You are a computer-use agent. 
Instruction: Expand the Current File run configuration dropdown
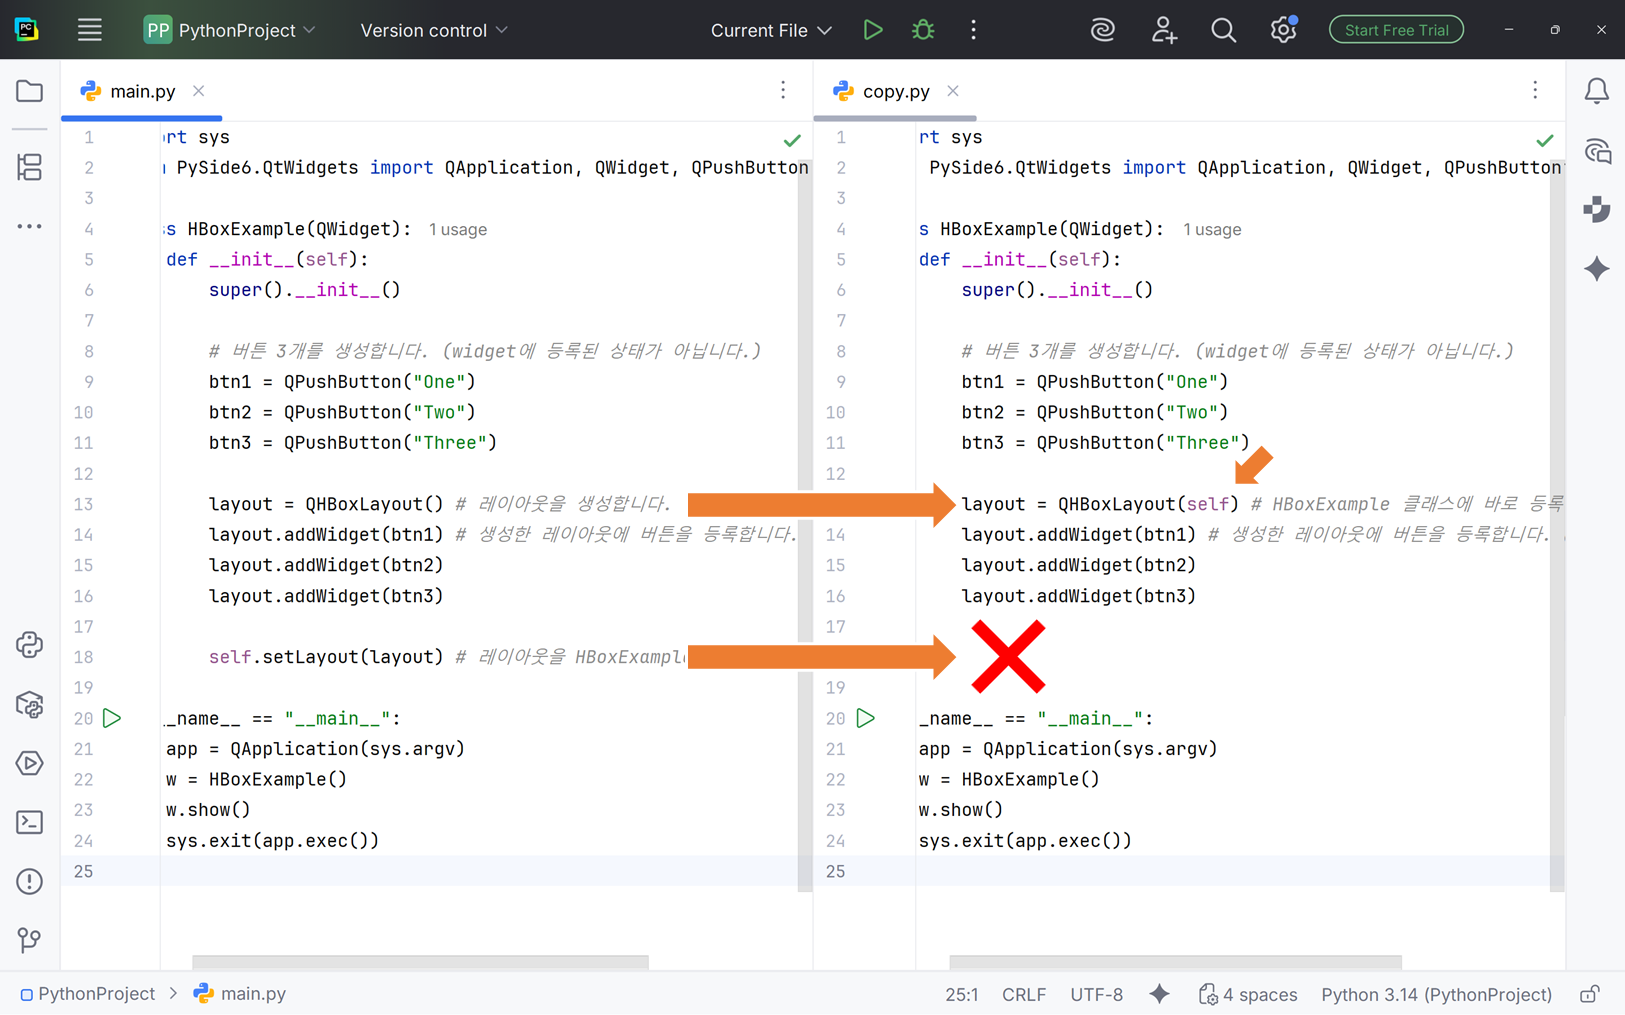771,30
